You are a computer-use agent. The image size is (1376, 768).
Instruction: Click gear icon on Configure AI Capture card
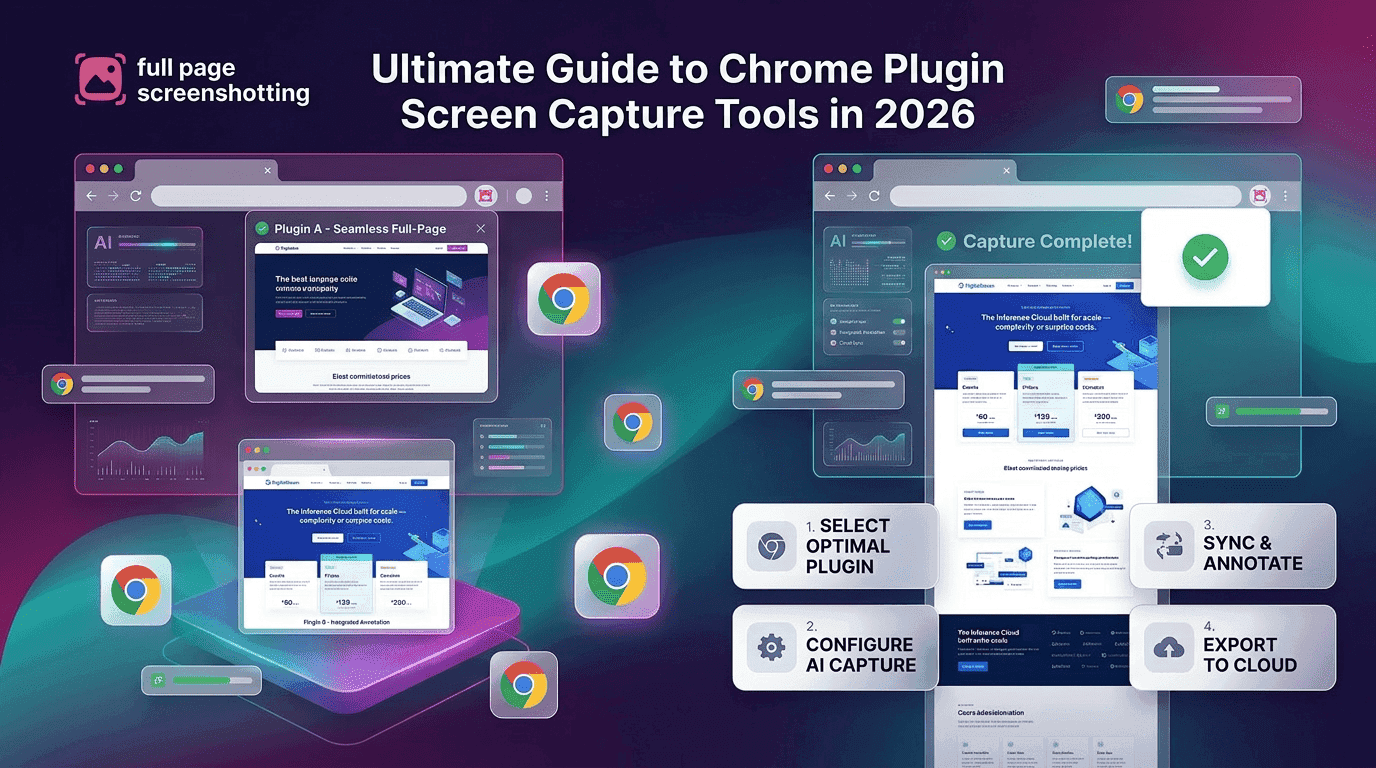pos(771,648)
